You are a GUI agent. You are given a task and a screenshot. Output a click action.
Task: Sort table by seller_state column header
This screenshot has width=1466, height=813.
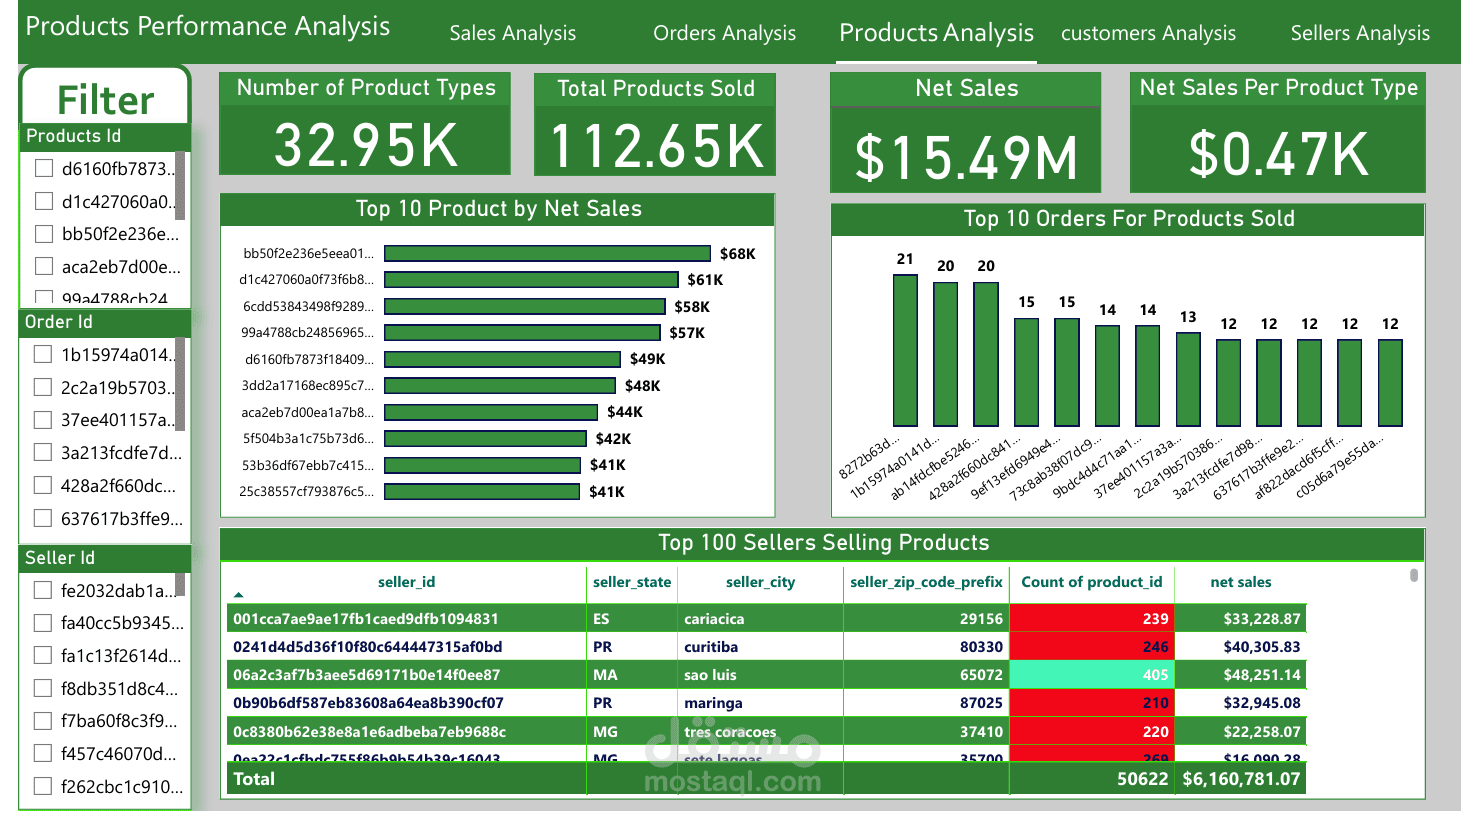pyautogui.click(x=632, y=582)
